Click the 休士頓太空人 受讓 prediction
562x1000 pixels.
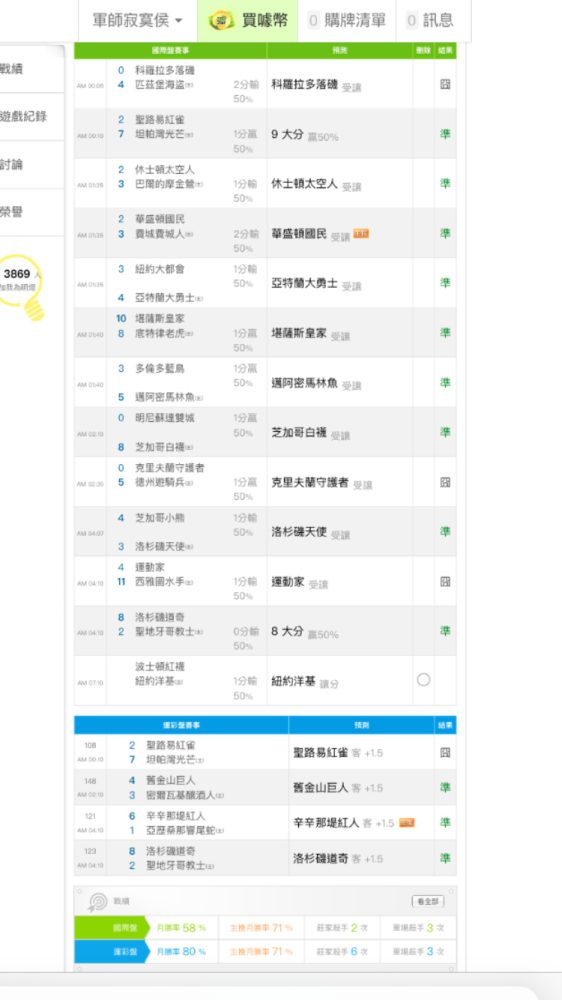(x=316, y=184)
